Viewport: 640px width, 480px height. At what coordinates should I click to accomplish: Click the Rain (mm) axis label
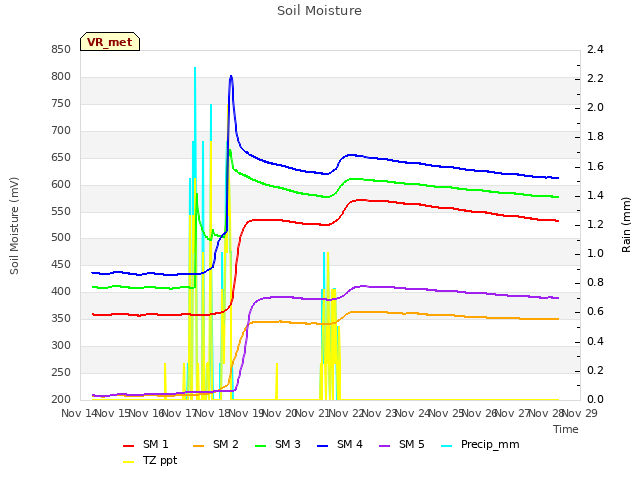coord(626,225)
